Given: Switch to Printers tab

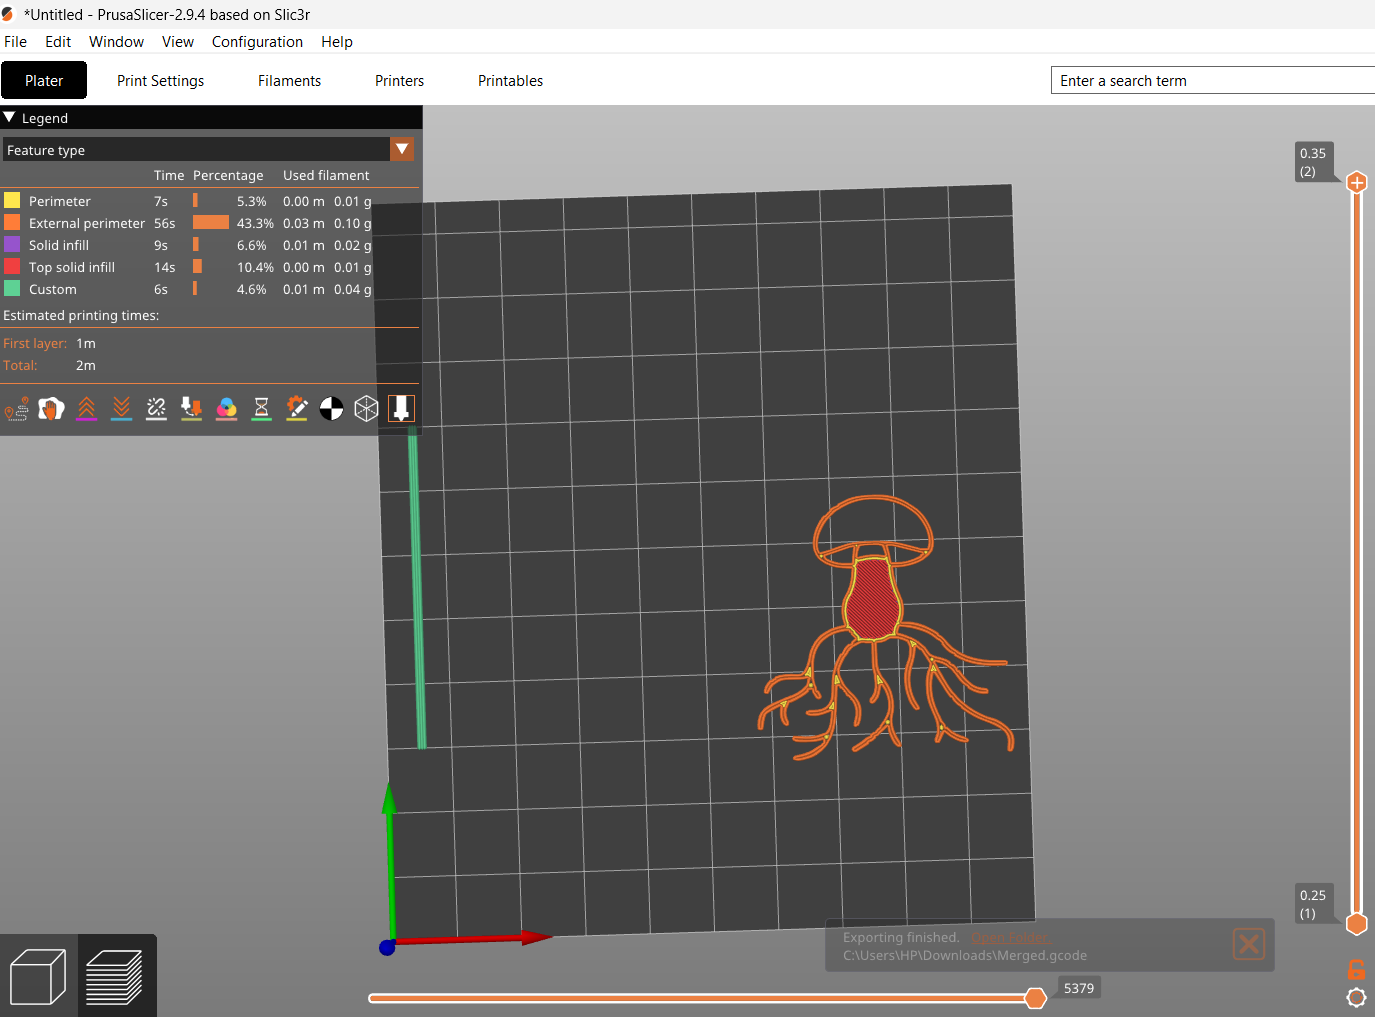Looking at the screenshot, I should tap(399, 81).
